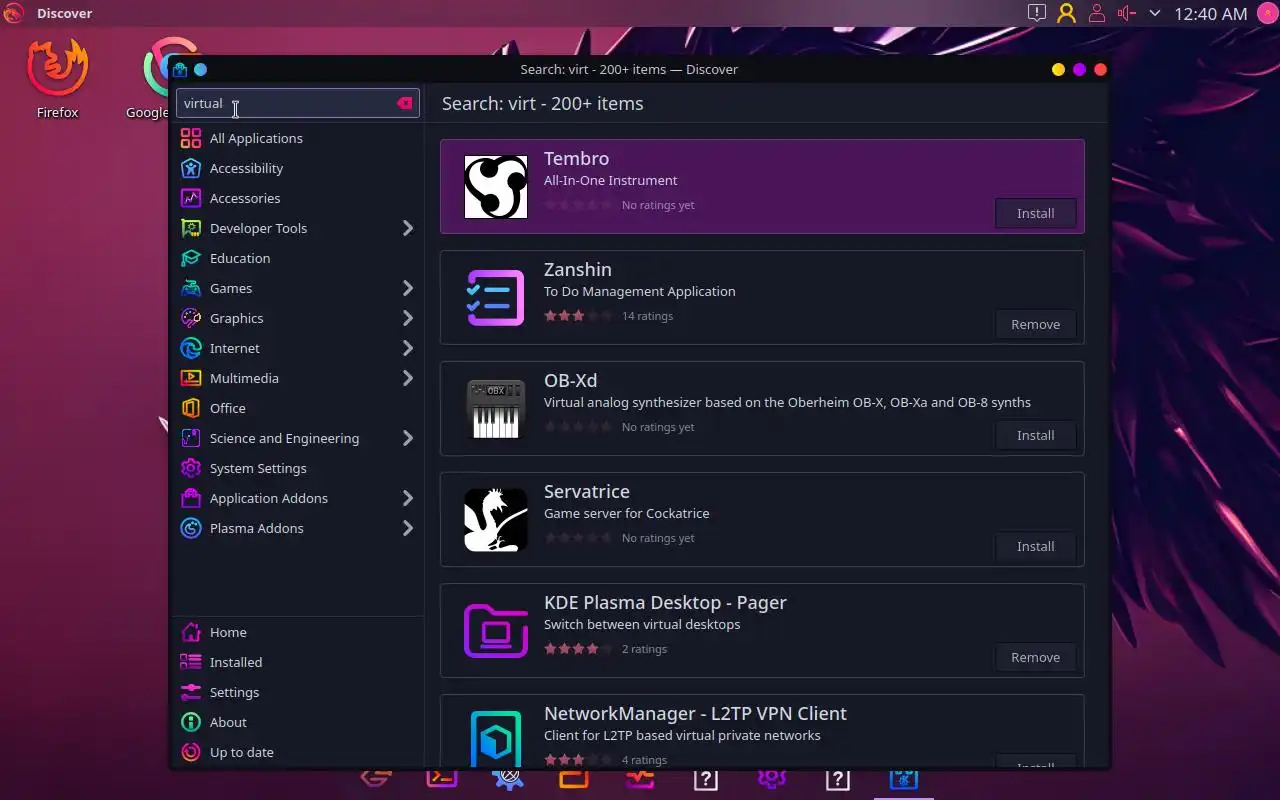Remove KDE Plasma Desktop Pager
Screen dimensions: 1280x800
(x=1035, y=657)
